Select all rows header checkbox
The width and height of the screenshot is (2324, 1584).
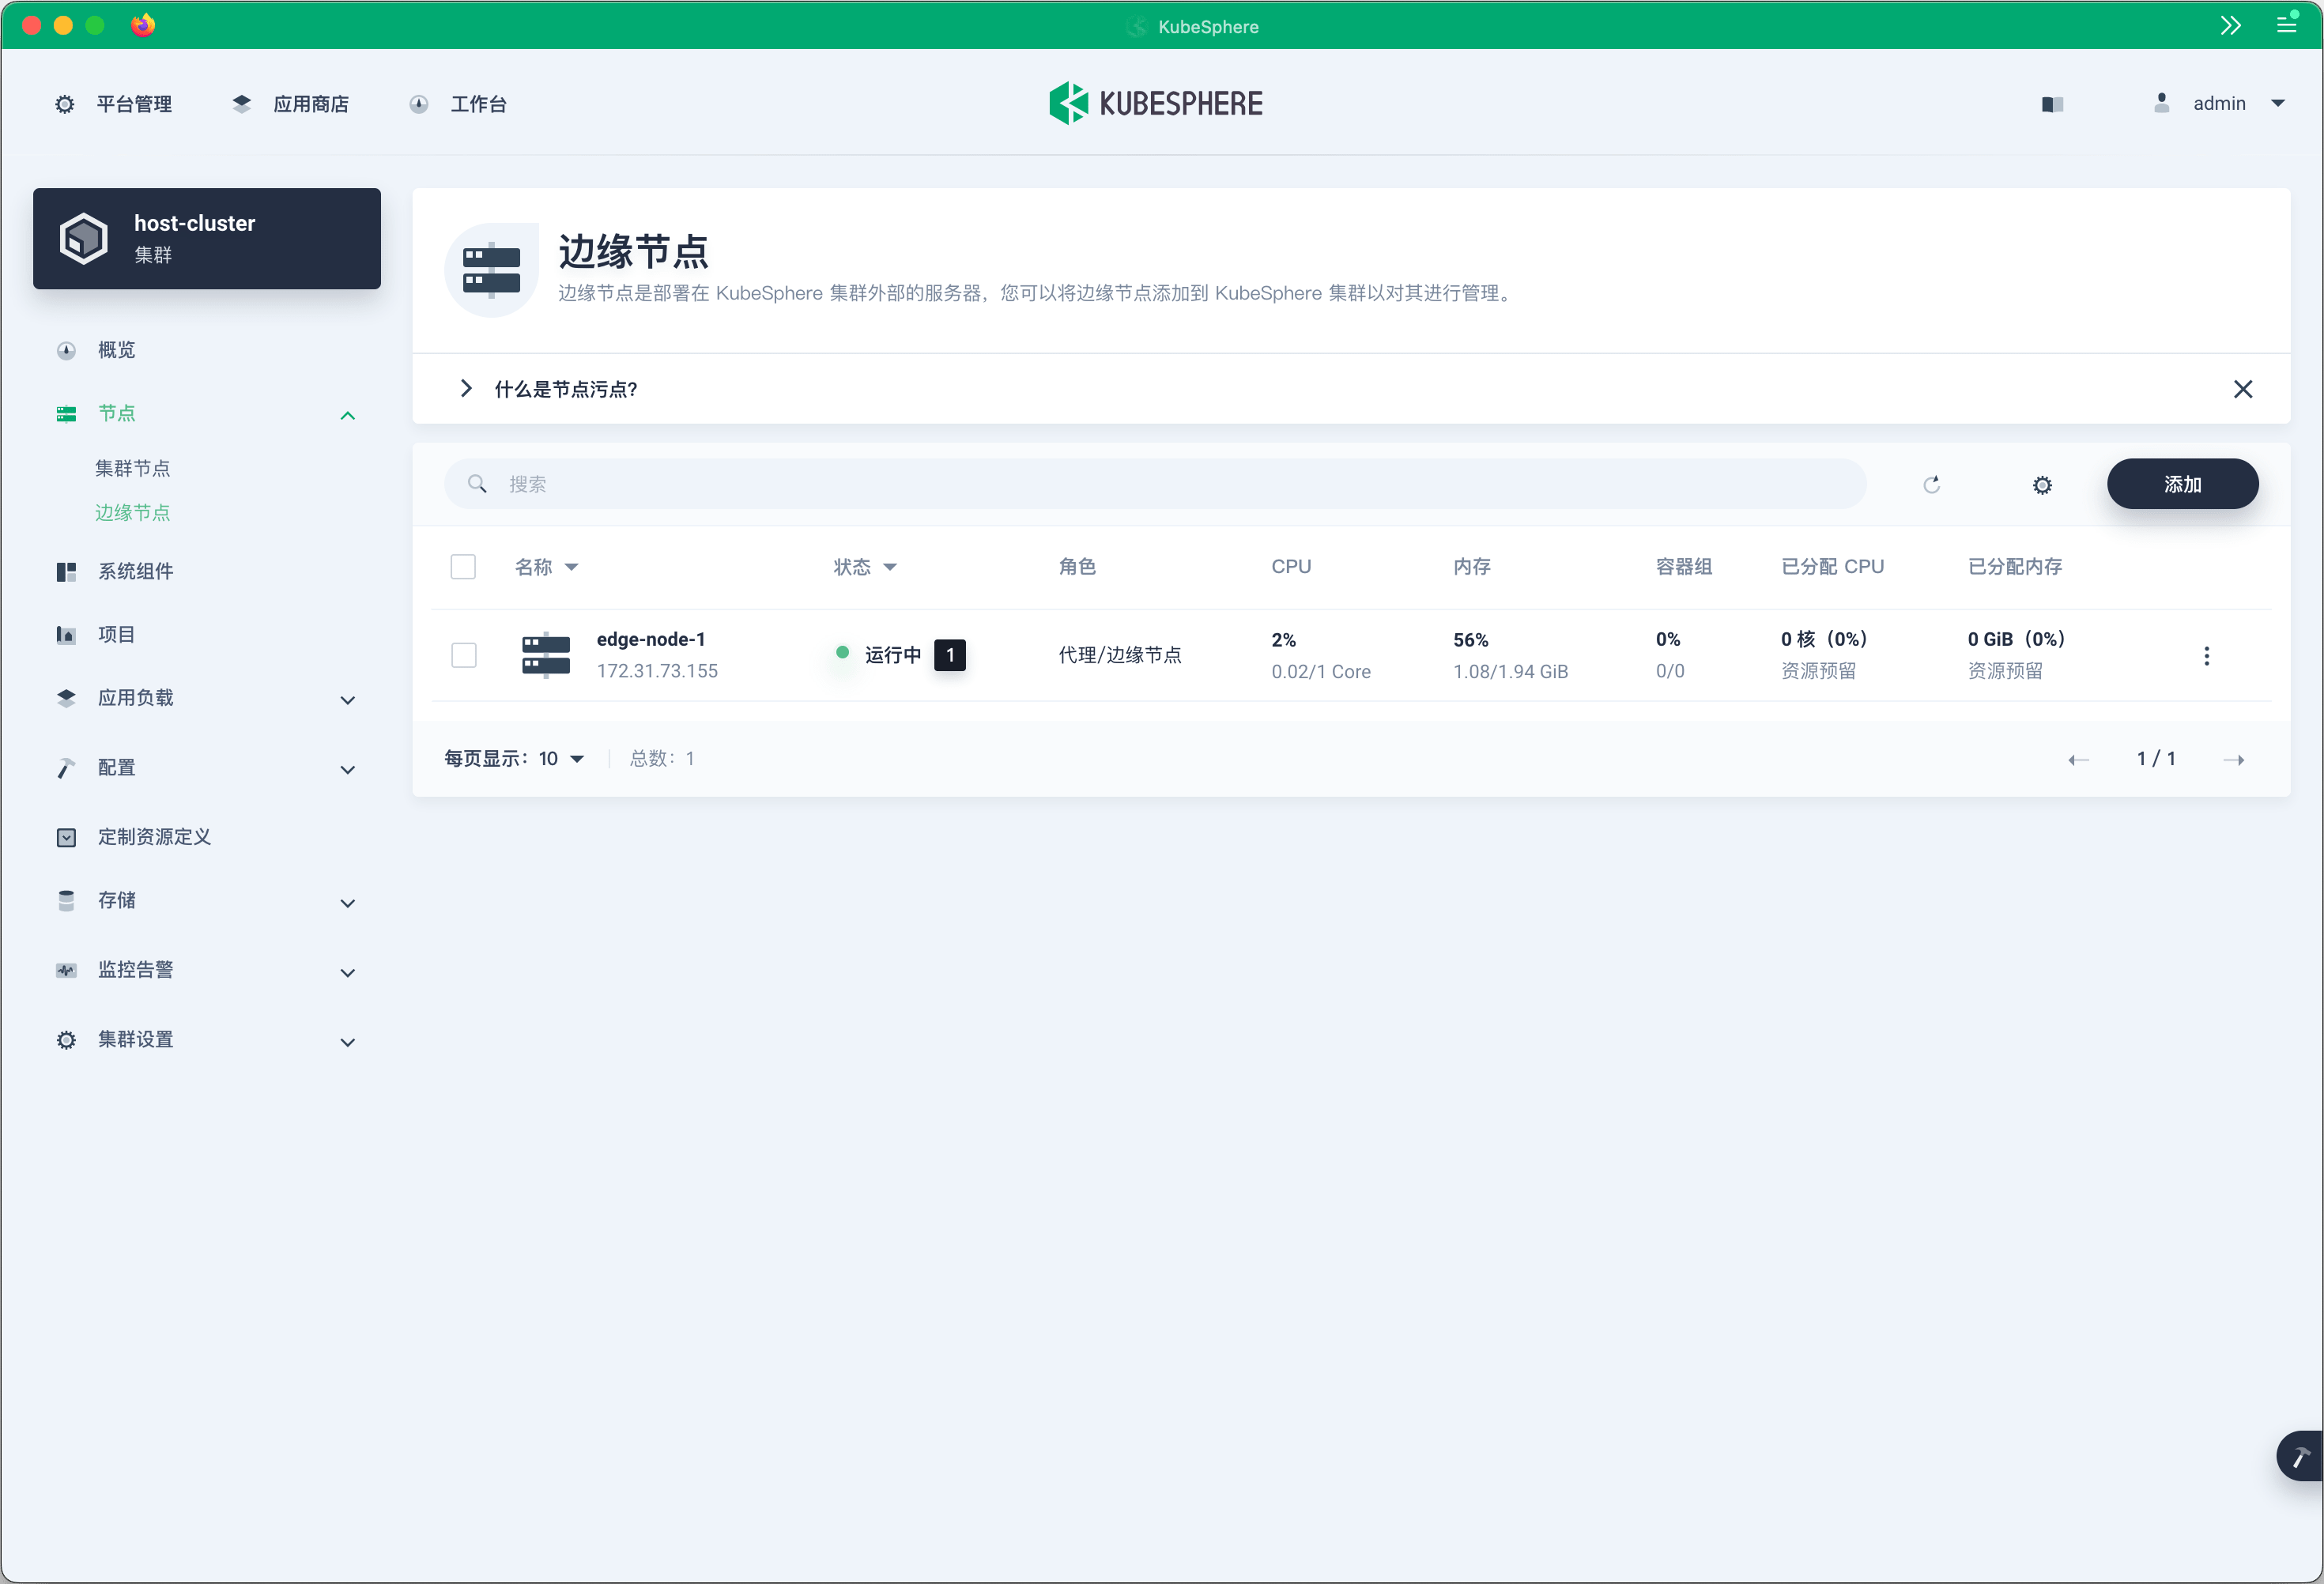tap(463, 567)
